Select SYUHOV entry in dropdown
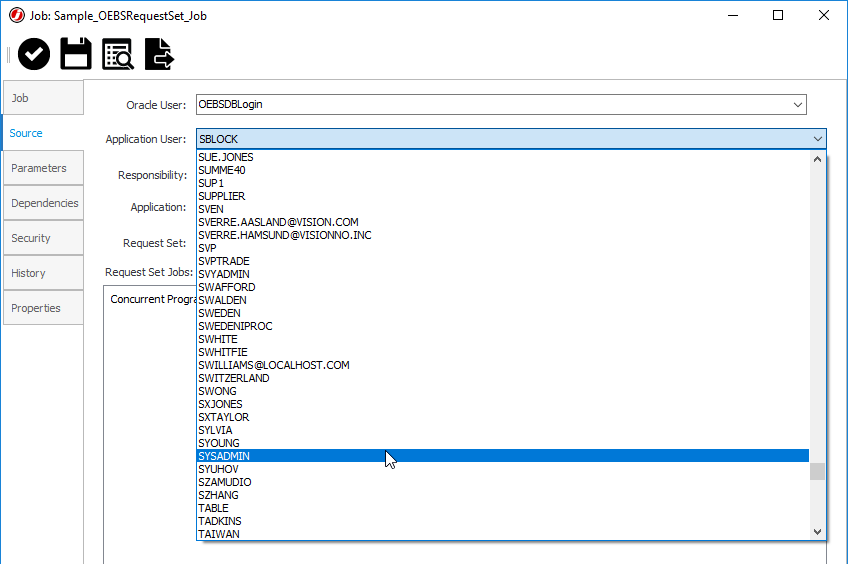 point(503,469)
